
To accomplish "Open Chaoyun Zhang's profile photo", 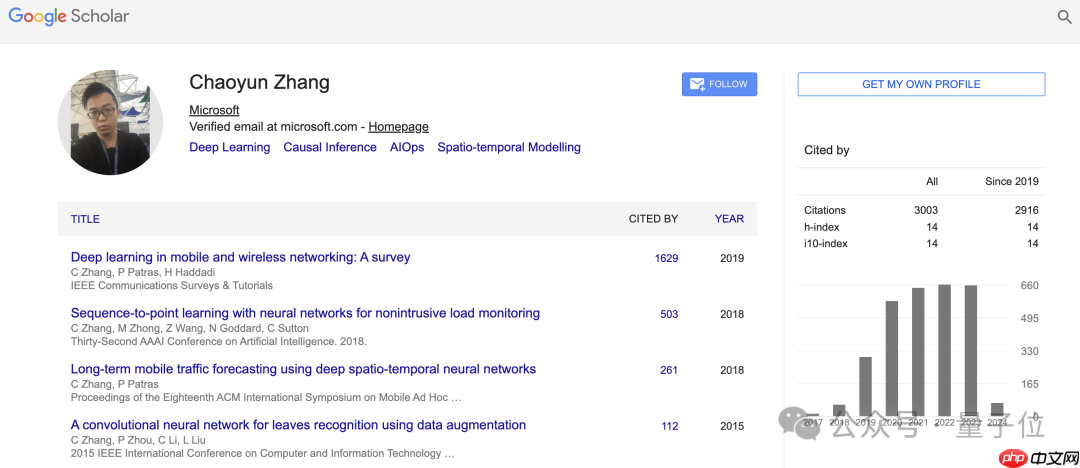I will (110, 123).
